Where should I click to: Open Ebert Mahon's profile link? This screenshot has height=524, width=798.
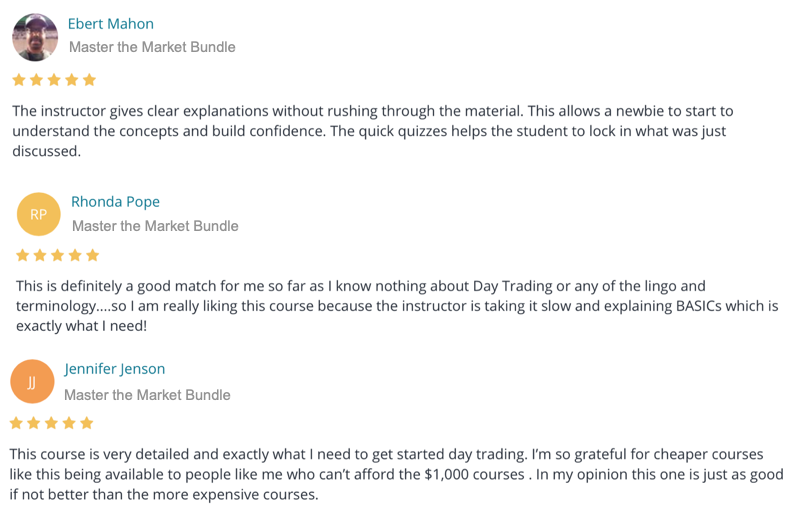tap(110, 24)
